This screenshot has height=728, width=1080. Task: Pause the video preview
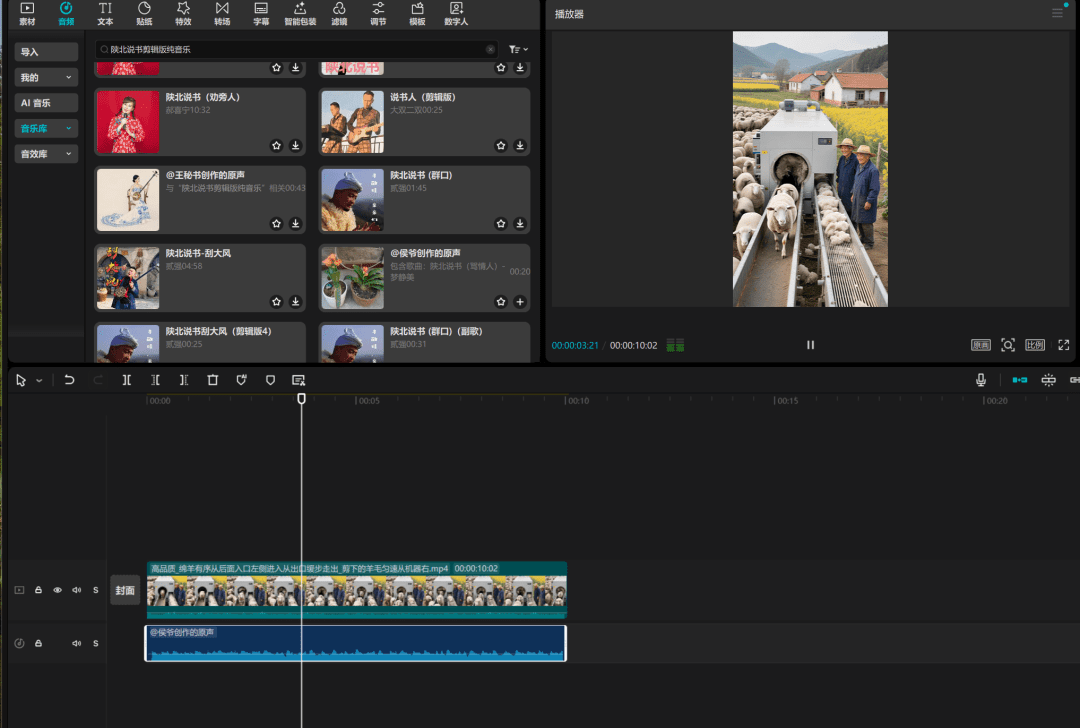[x=811, y=345]
